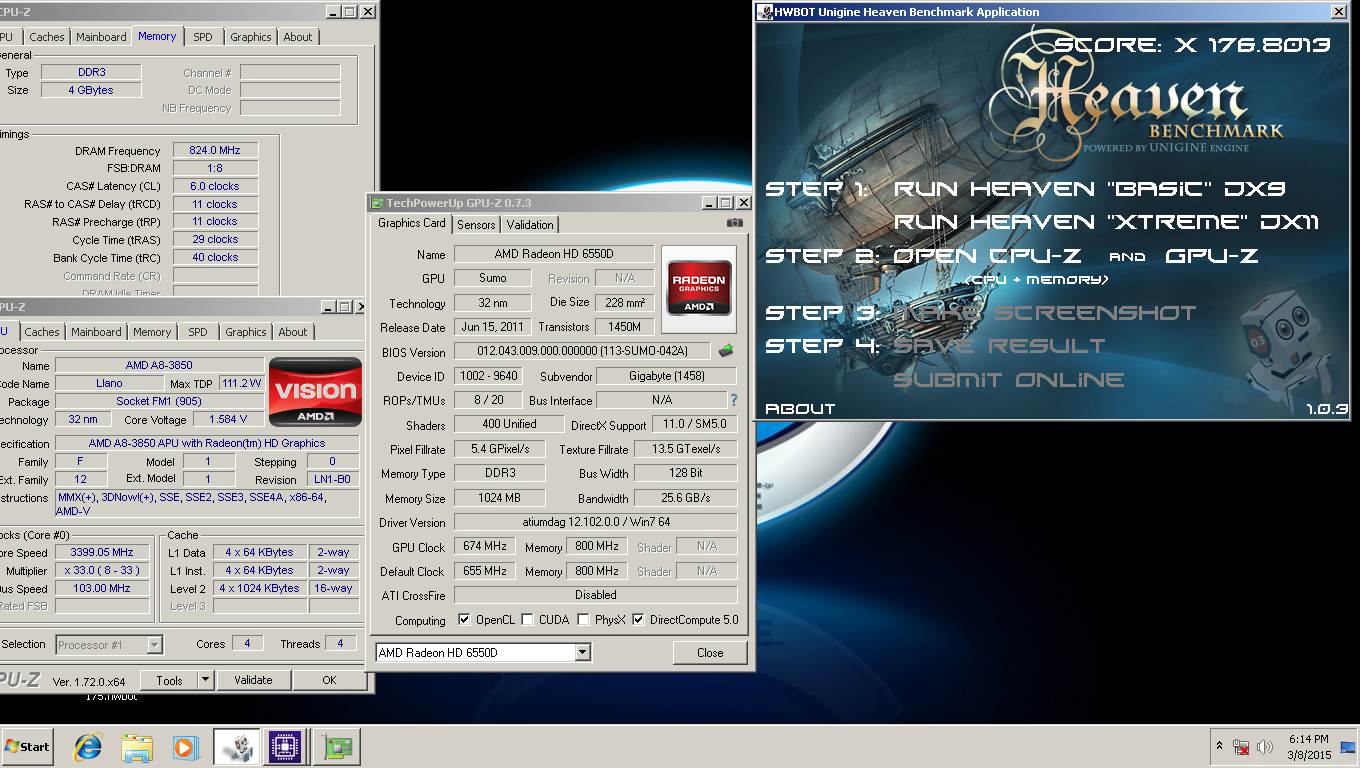Click the GPU-Z title bar app icon
1360x768 pixels.
[x=377, y=202]
